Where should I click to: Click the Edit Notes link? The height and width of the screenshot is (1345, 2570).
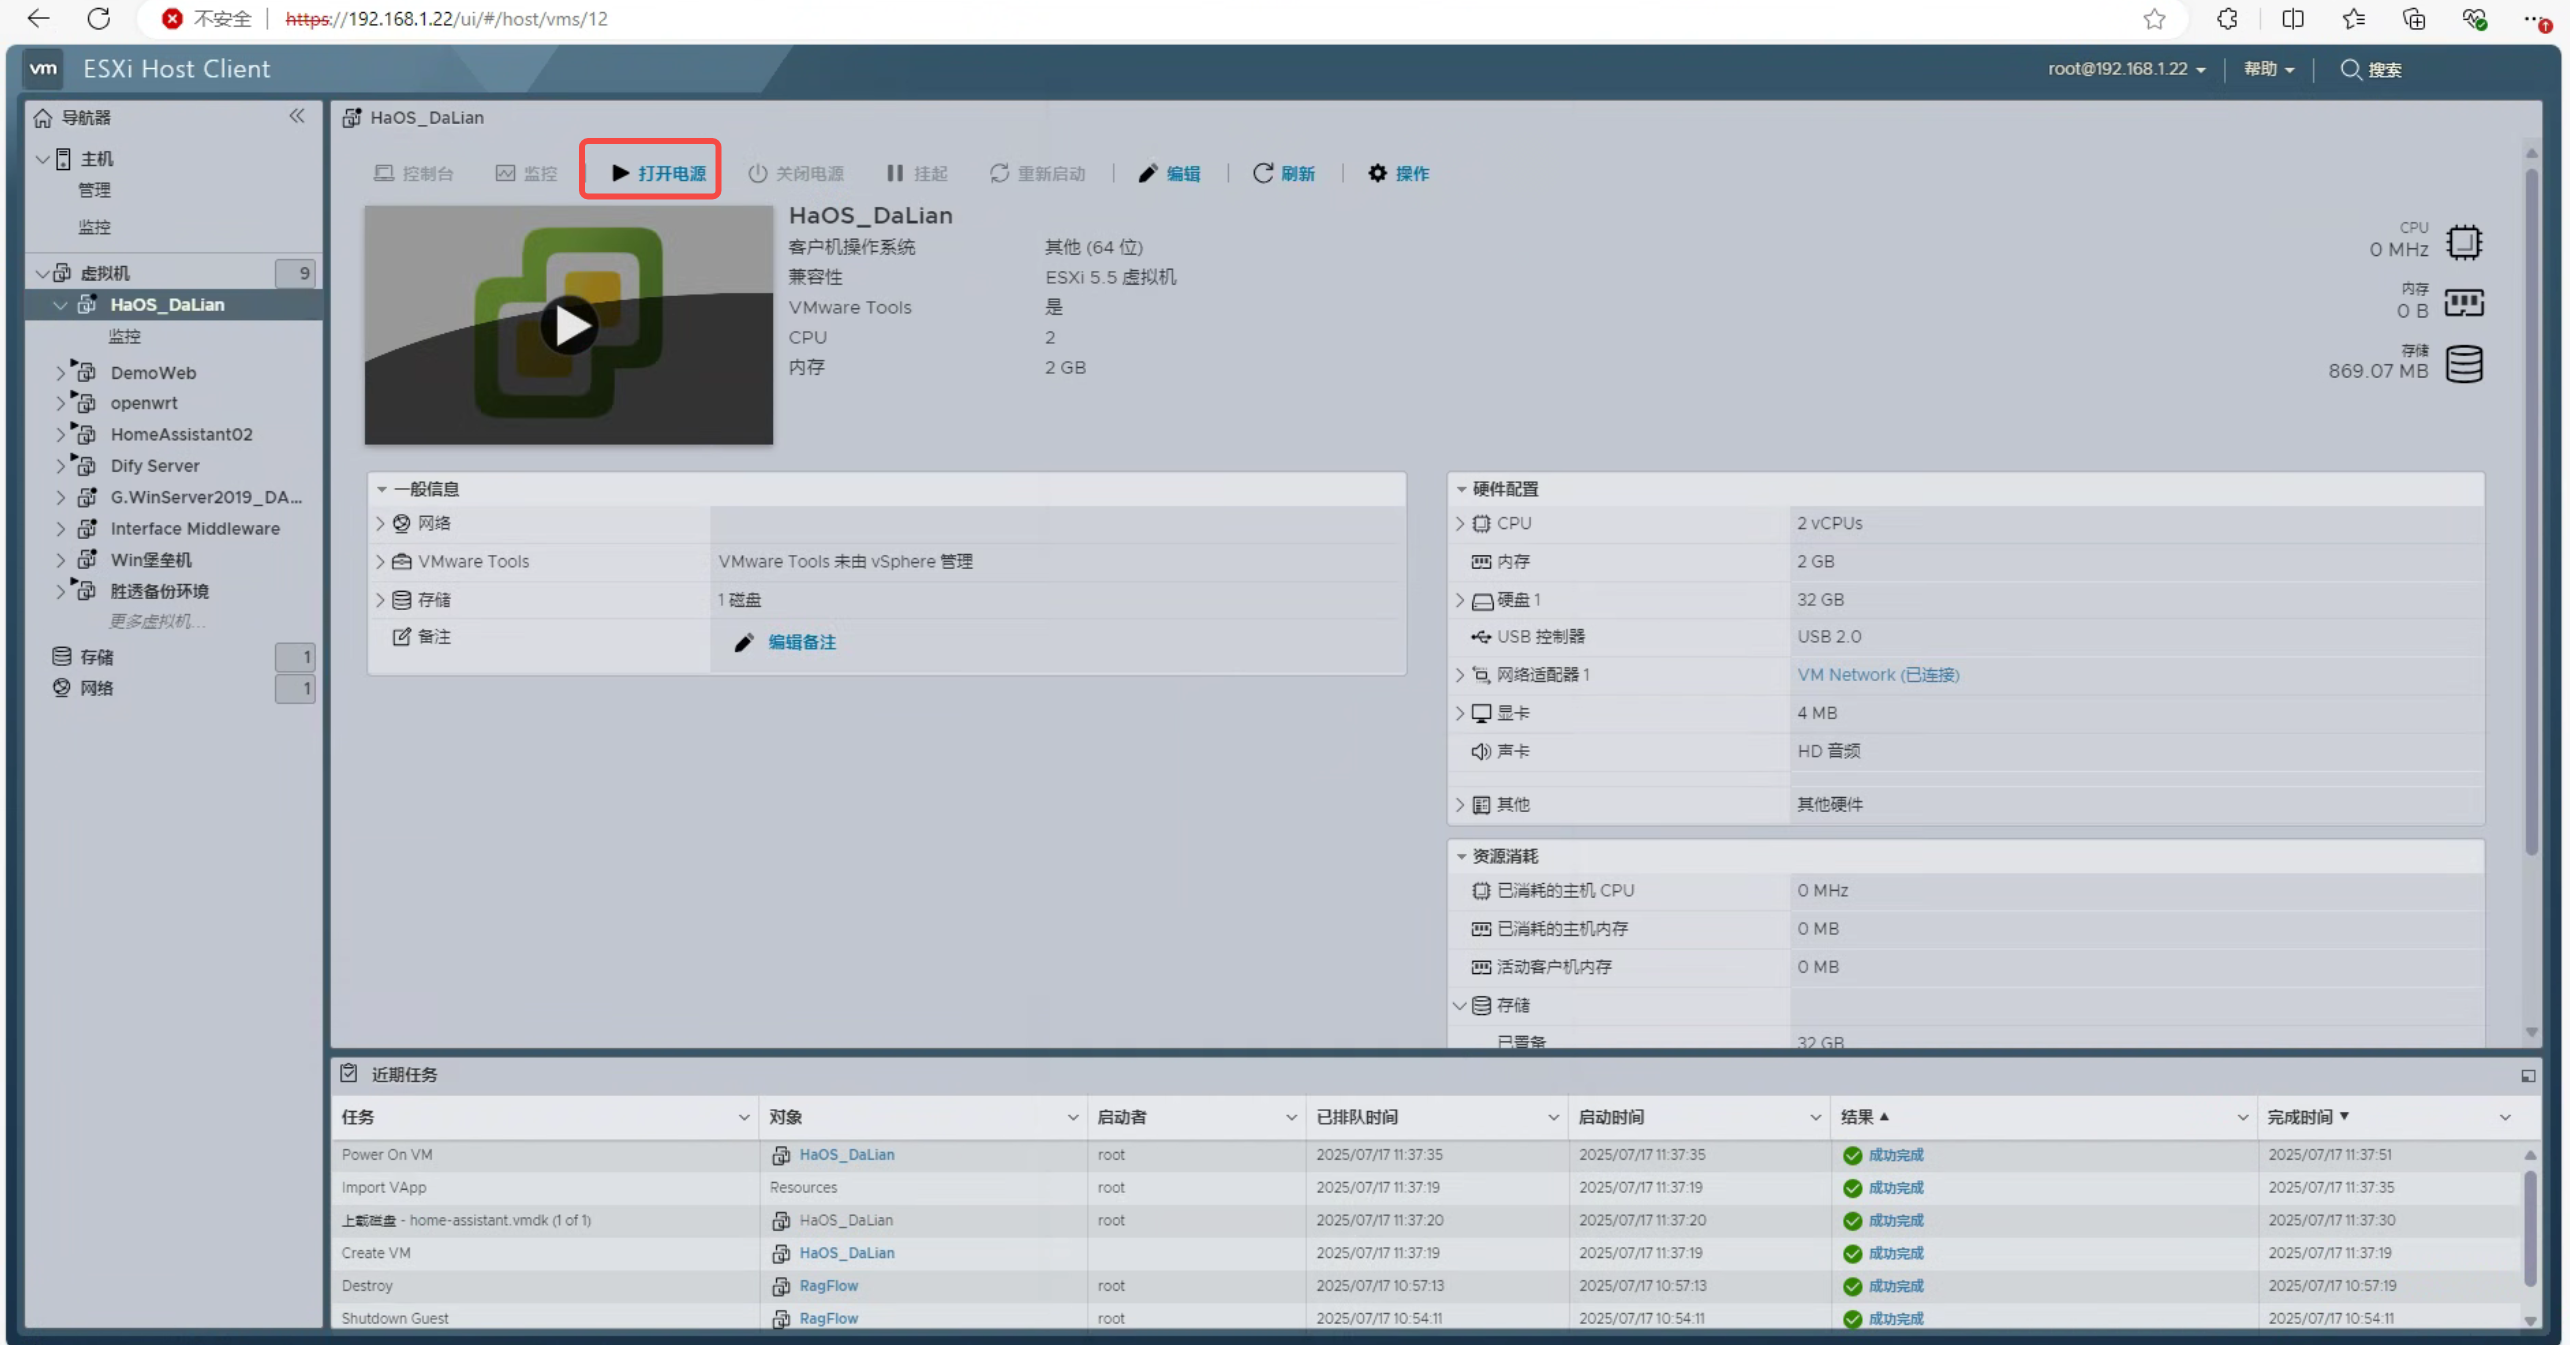tap(801, 642)
